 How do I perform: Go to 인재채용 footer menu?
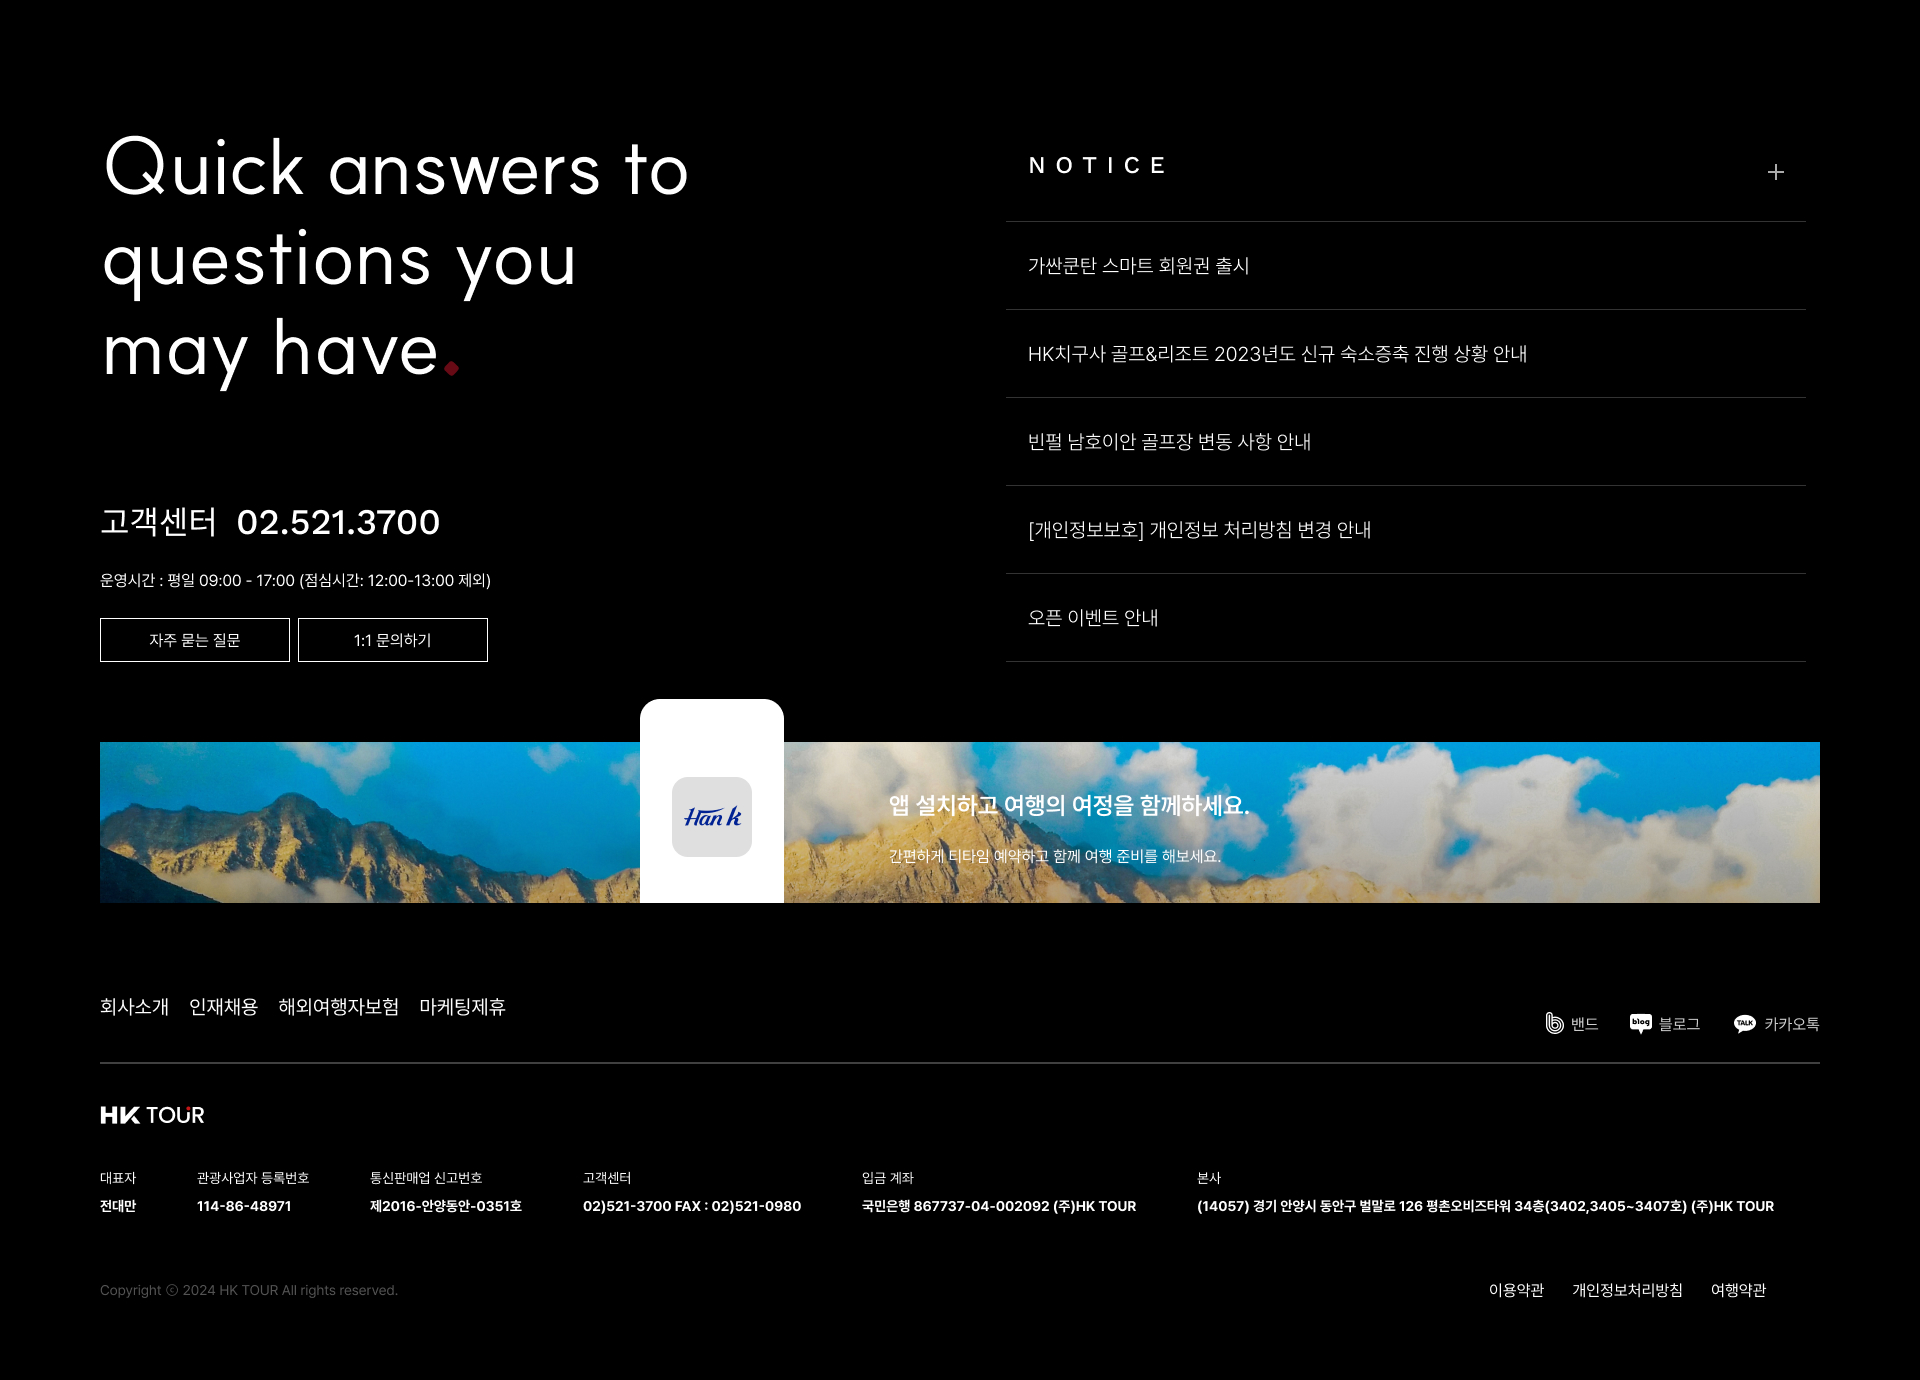point(223,1007)
